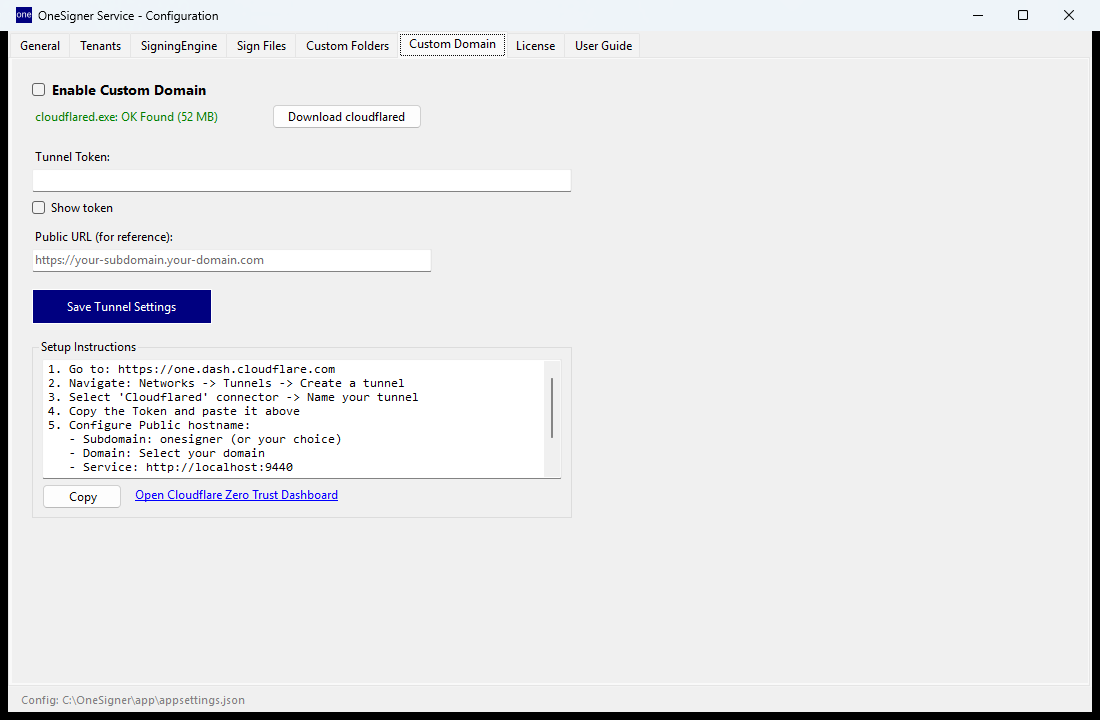Click the 'Go to: https://one.dash.cloudflare.com' instruction line
The width and height of the screenshot is (1100, 720).
pos(192,369)
